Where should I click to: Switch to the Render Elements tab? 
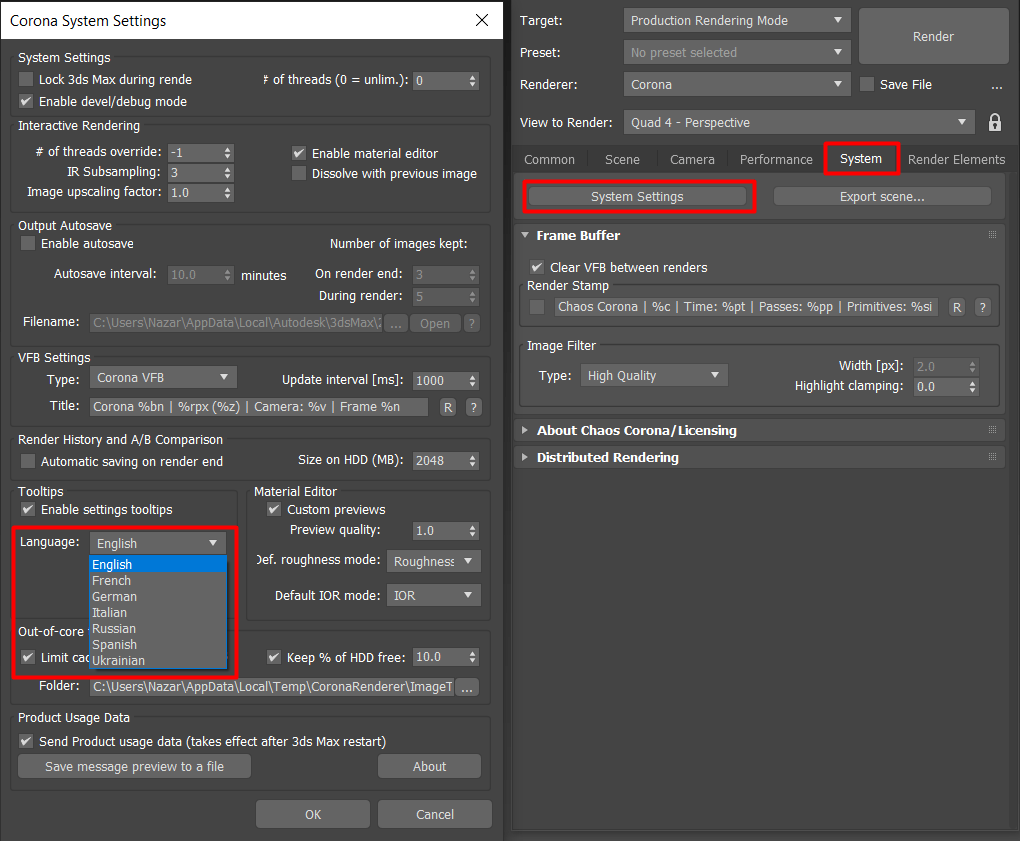(956, 159)
